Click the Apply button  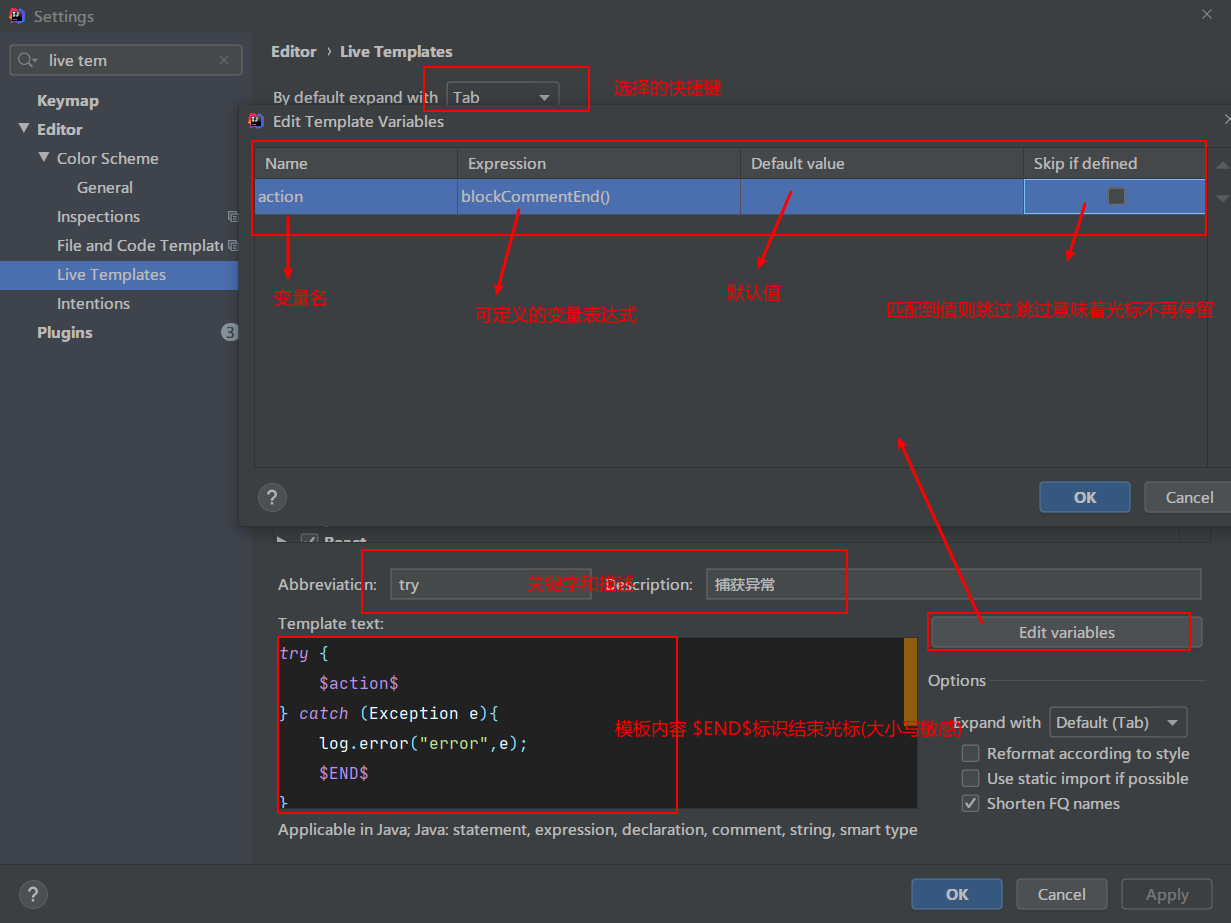[1167, 894]
